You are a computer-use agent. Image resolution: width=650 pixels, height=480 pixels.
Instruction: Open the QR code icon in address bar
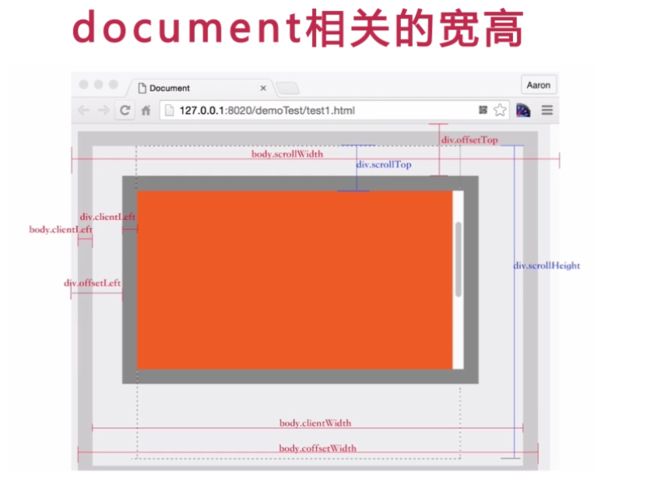pyautogui.click(x=483, y=110)
